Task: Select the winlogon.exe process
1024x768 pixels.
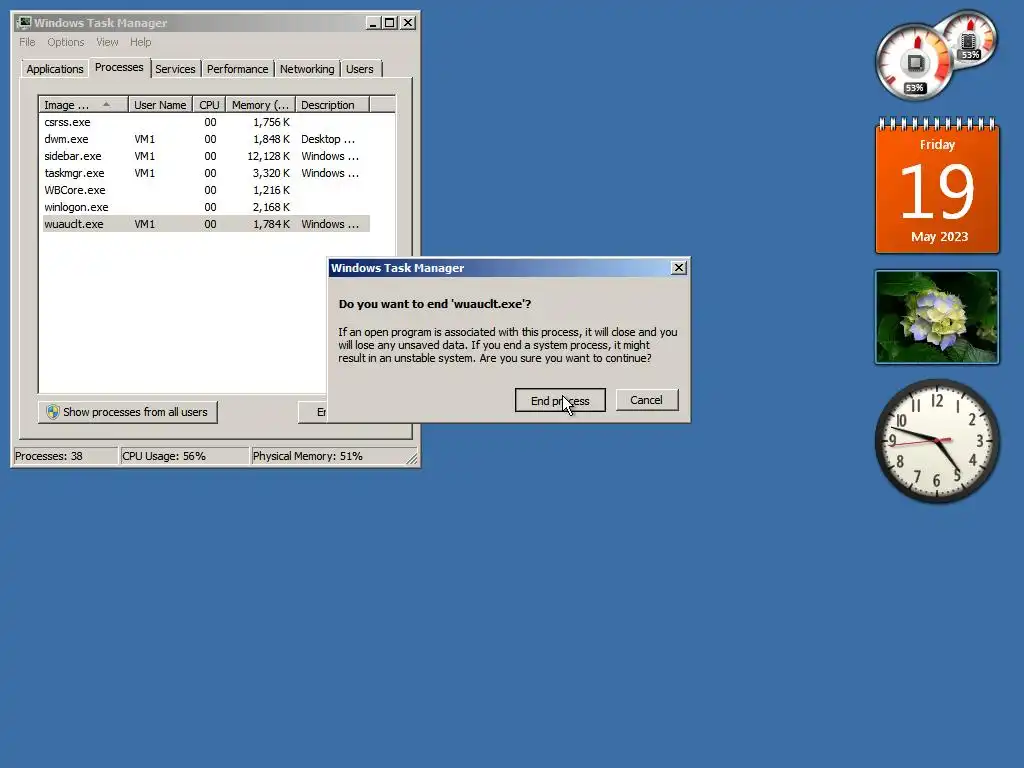Action: pyautogui.click(x=206, y=207)
